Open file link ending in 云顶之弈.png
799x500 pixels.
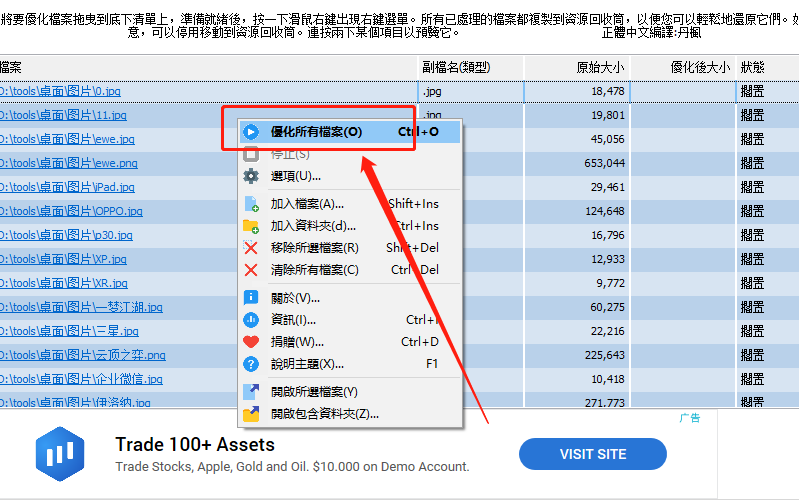(83, 355)
